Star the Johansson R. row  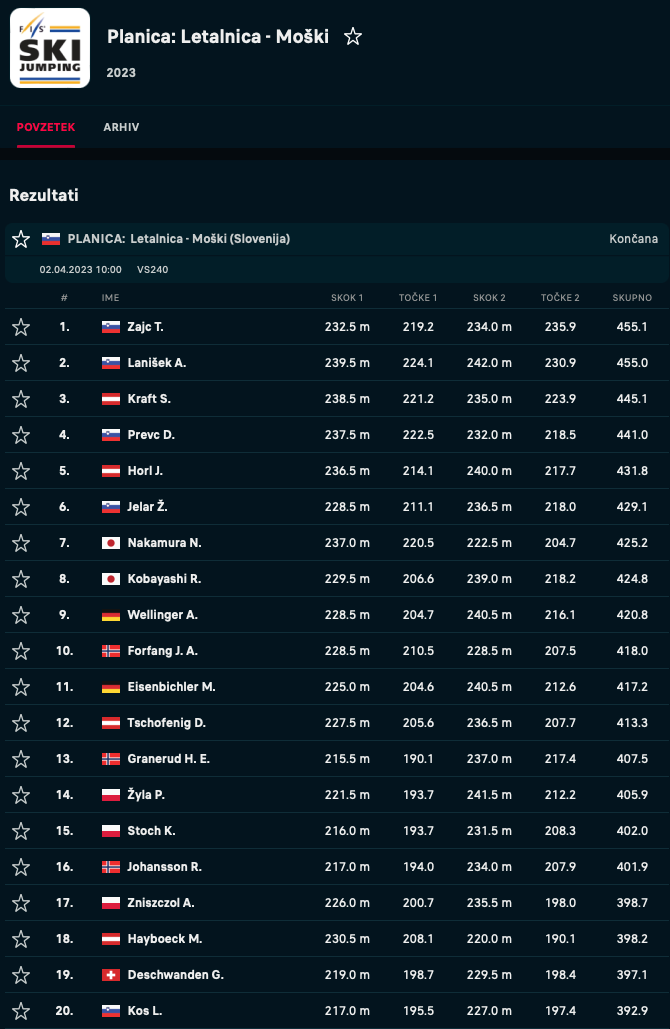pyautogui.click(x=21, y=868)
